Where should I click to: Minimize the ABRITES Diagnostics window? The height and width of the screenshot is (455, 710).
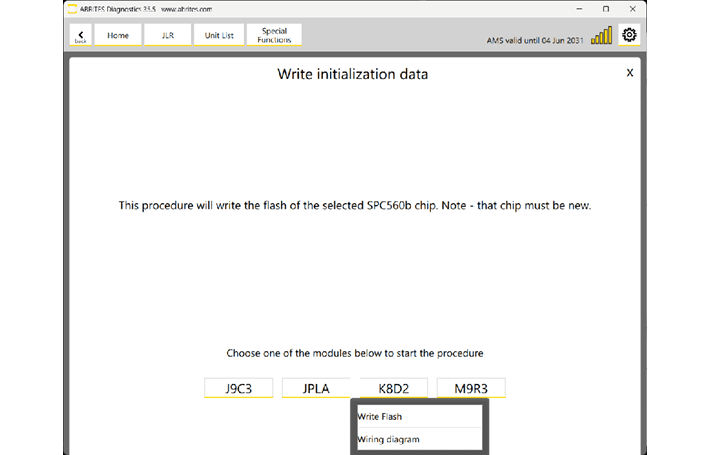pos(579,9)
